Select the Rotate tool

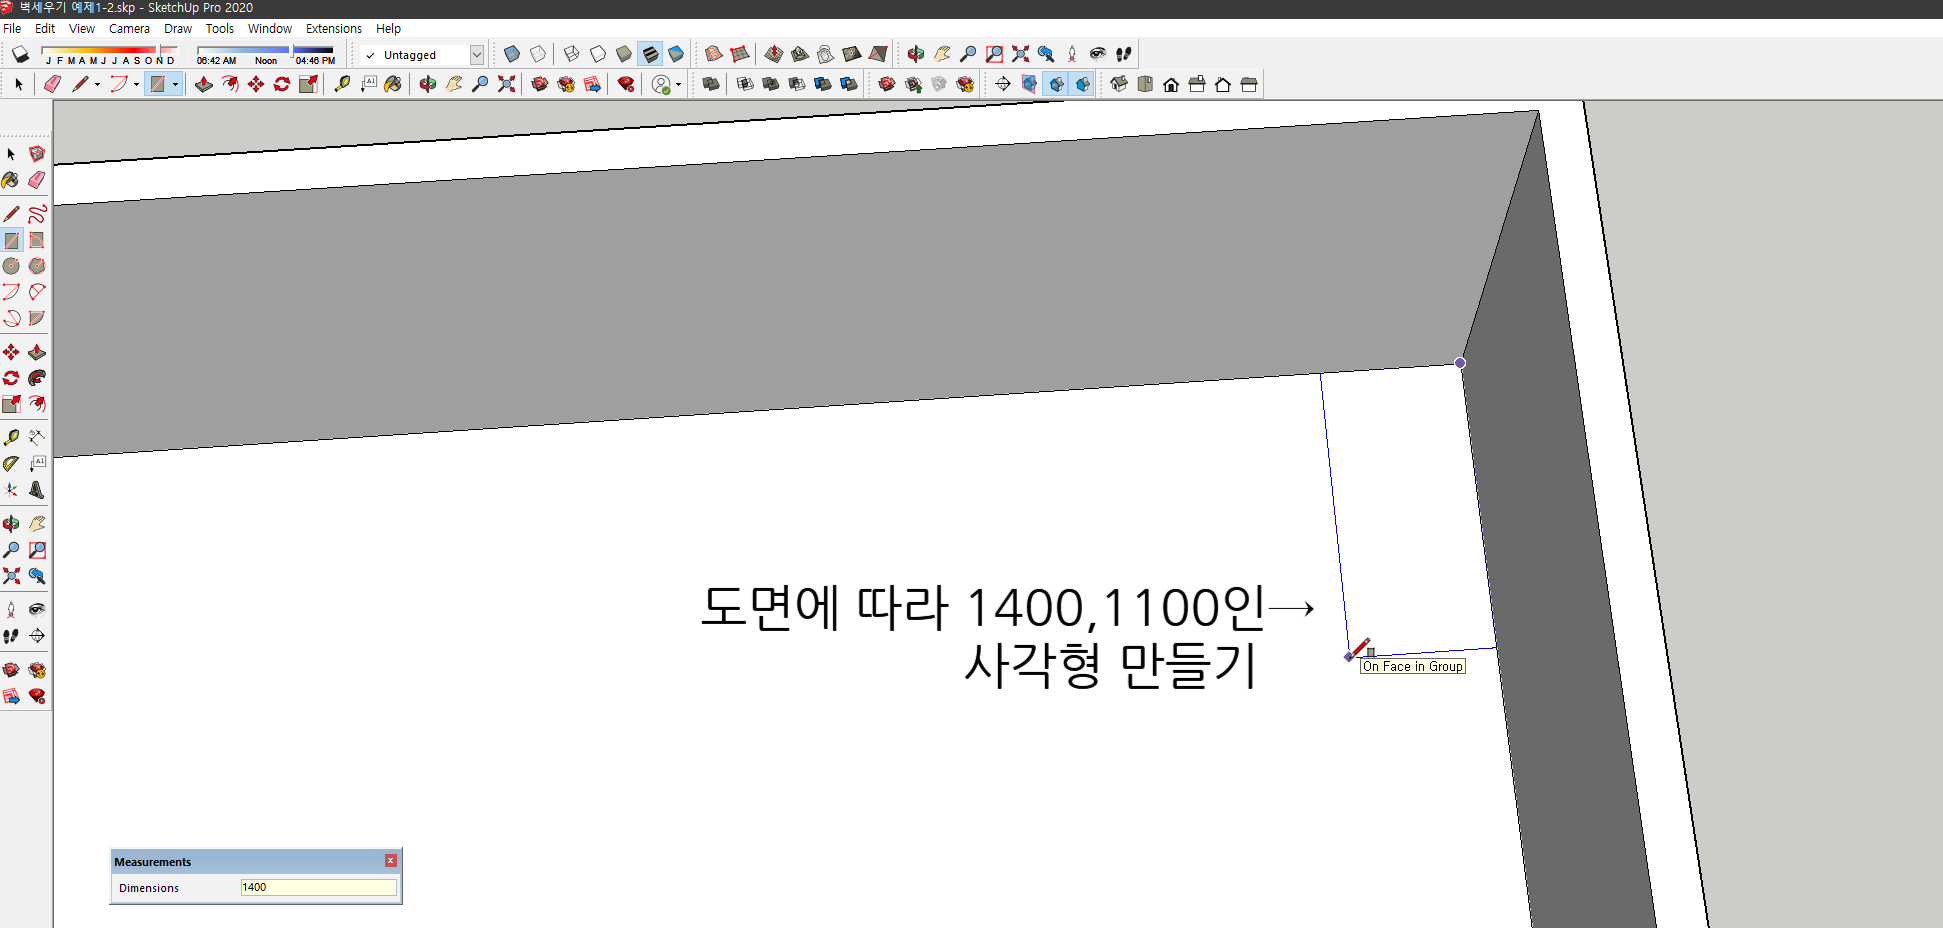click(282, 85)
